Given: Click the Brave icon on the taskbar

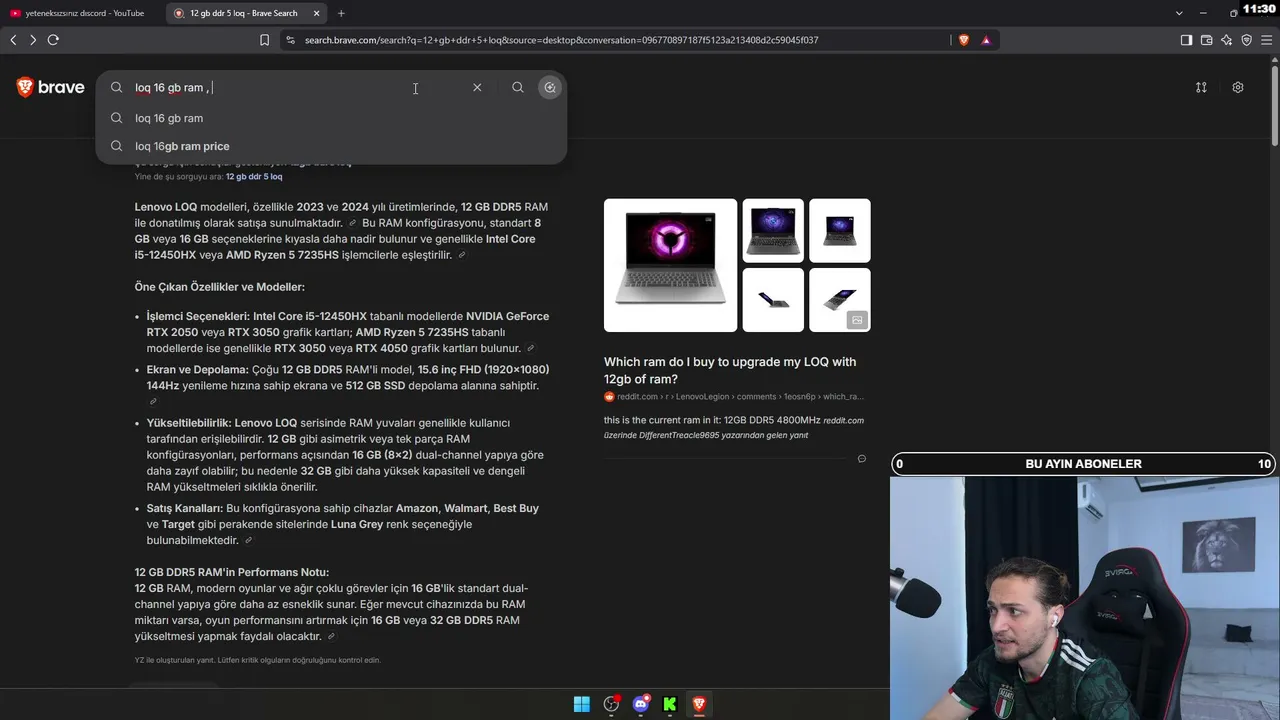Looking at the screenshot, I should pos(699,704).
